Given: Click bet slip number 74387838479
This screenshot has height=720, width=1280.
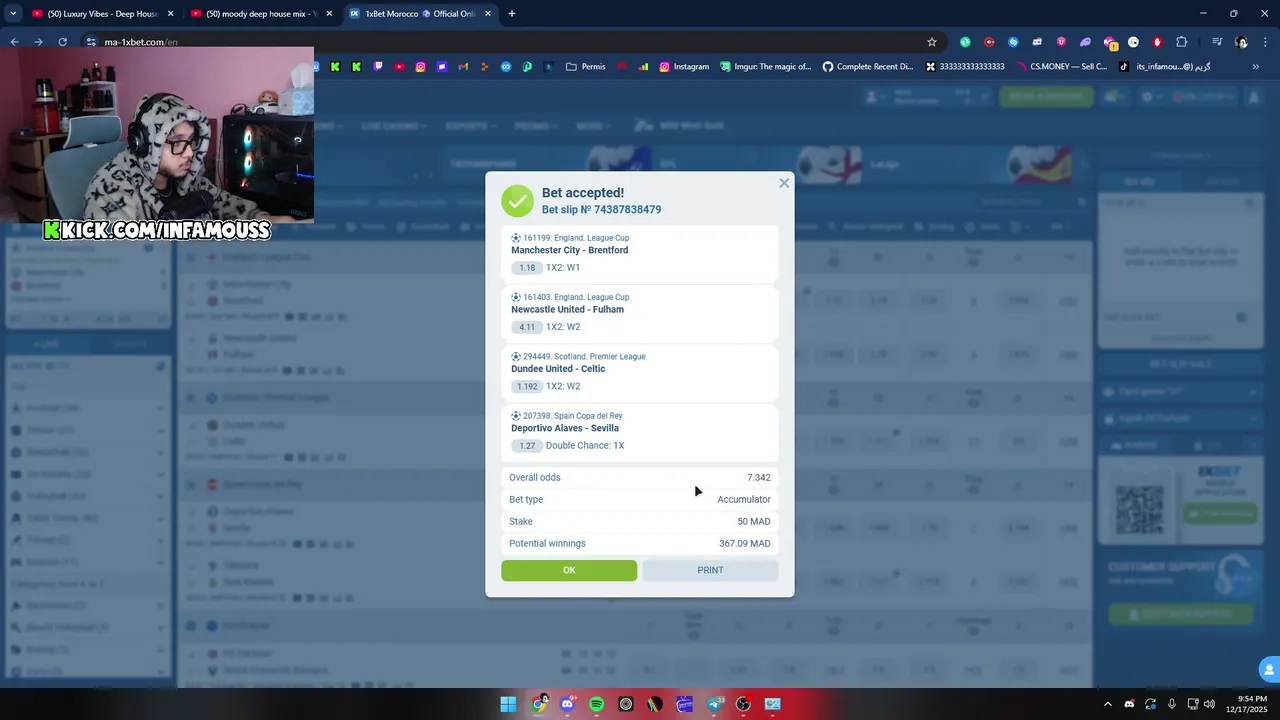Looking at the screenshot, I should [x=601, y=210].
